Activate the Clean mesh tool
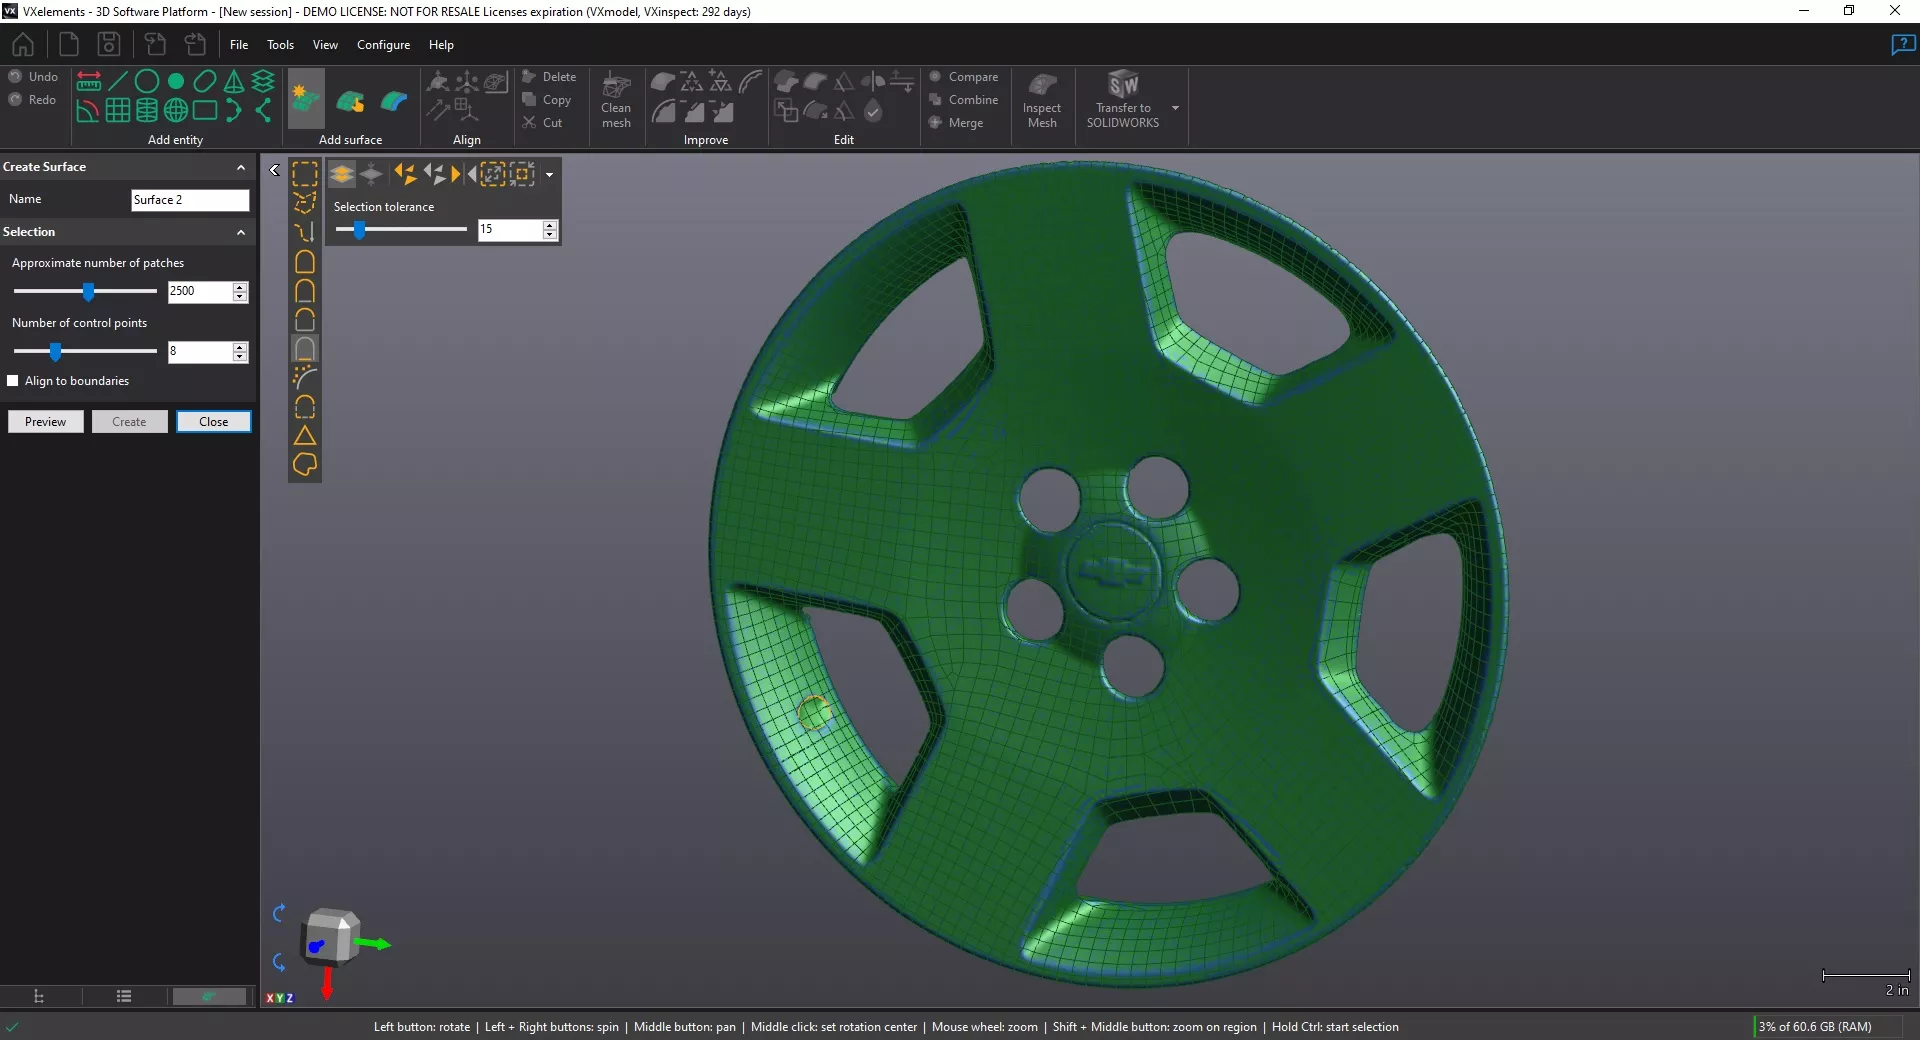This screenshot has height=1040, width=1920. [615, 98]
